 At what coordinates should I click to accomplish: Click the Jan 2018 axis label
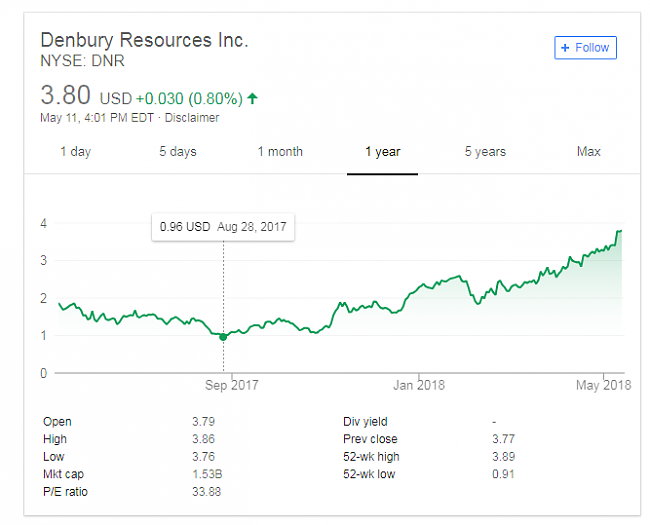pyautogui.click(x=417, y=385)
